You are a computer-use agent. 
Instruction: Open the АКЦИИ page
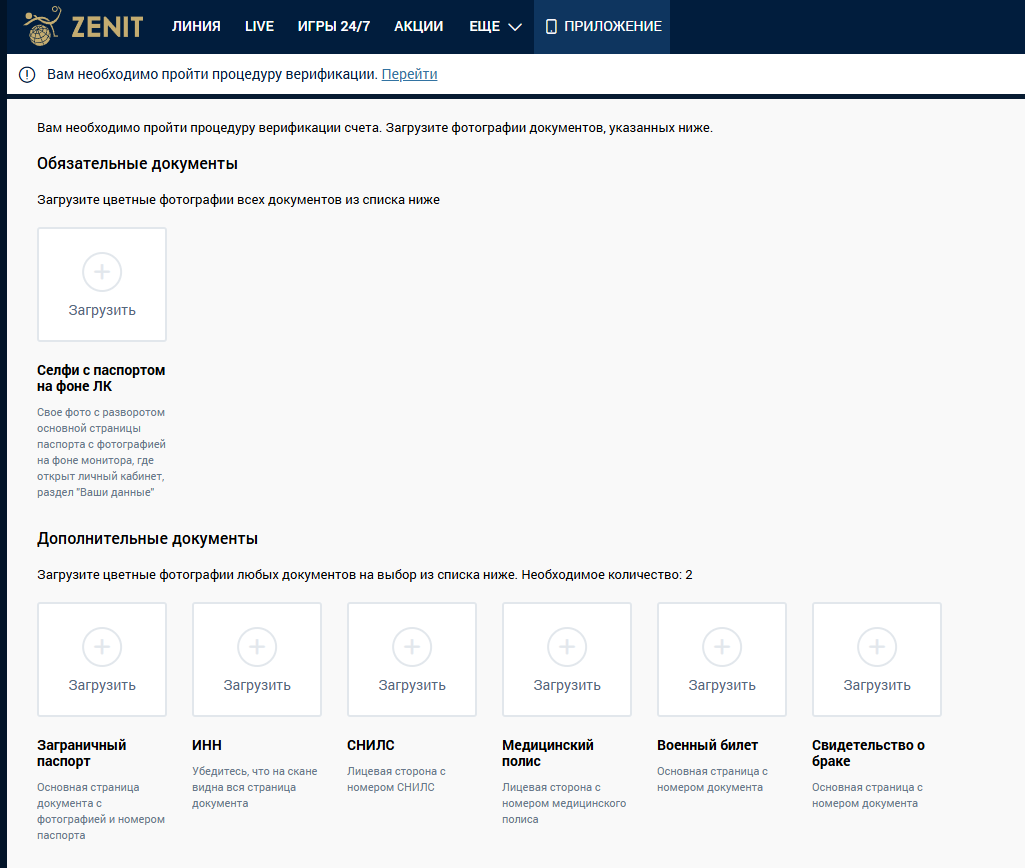coord(419,27)
